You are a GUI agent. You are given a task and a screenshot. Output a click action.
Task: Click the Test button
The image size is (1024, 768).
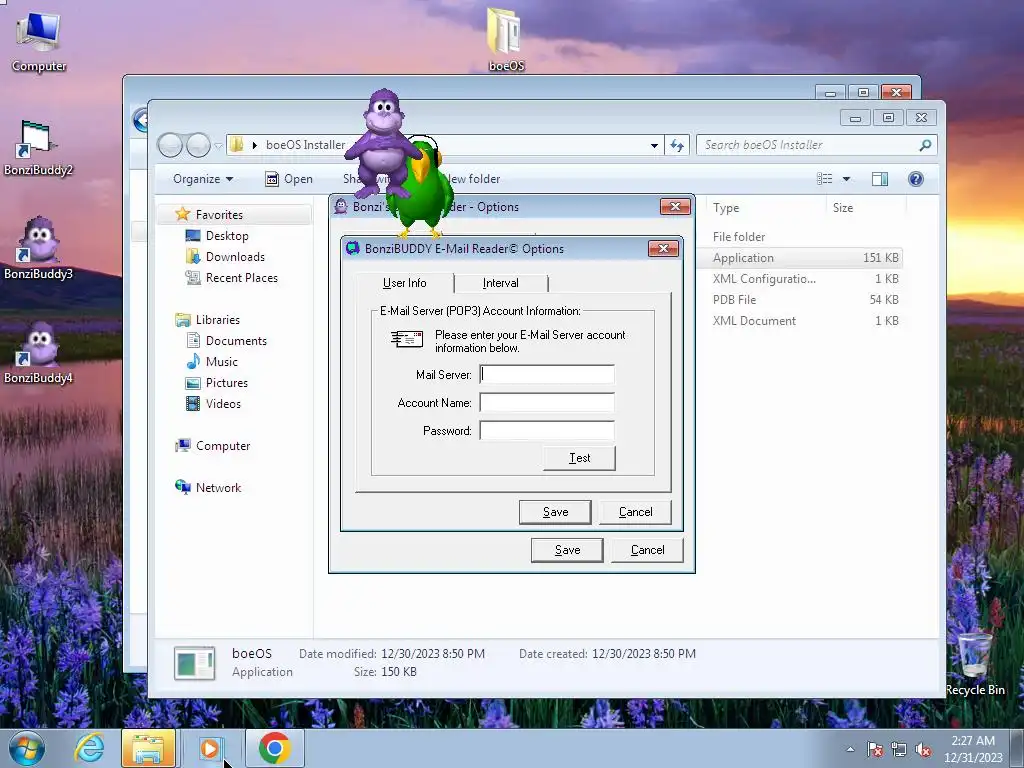(x=579, y=458)
